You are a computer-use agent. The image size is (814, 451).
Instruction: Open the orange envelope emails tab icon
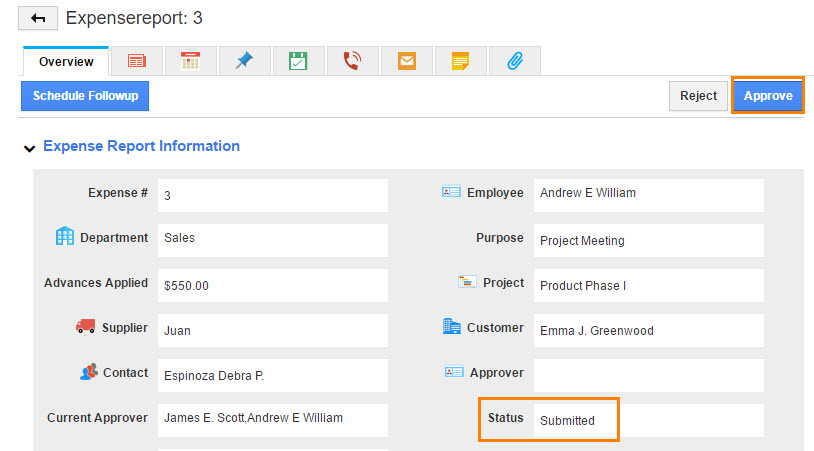click(x=406, y=62)
